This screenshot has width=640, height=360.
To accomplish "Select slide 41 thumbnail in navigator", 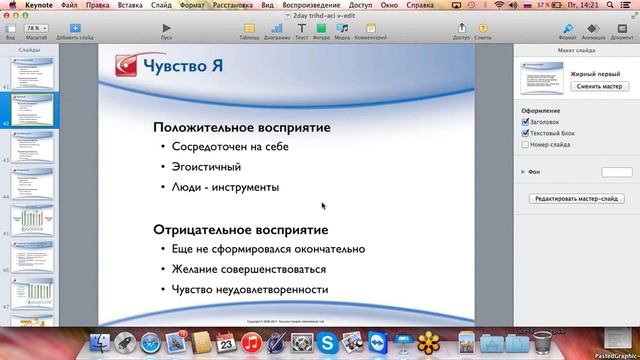I will point(32,73).
